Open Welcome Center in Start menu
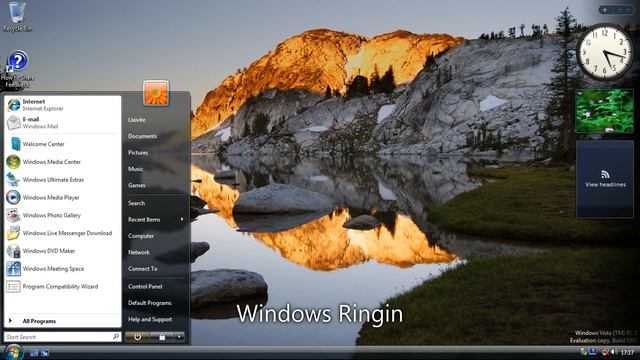The height and width of the screenshot is (360, 640). click(x=63, y=144)
